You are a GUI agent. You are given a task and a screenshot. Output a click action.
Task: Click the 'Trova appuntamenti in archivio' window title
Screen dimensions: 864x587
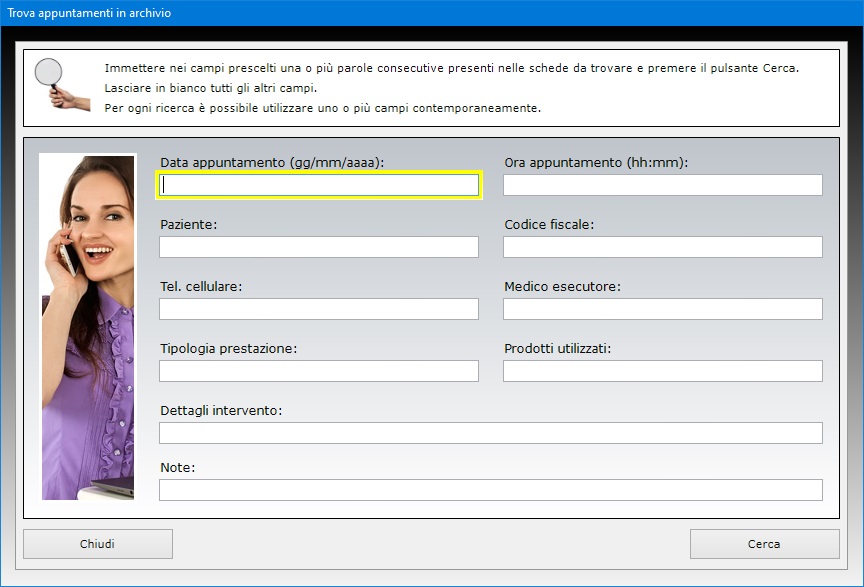pos(89,13)
